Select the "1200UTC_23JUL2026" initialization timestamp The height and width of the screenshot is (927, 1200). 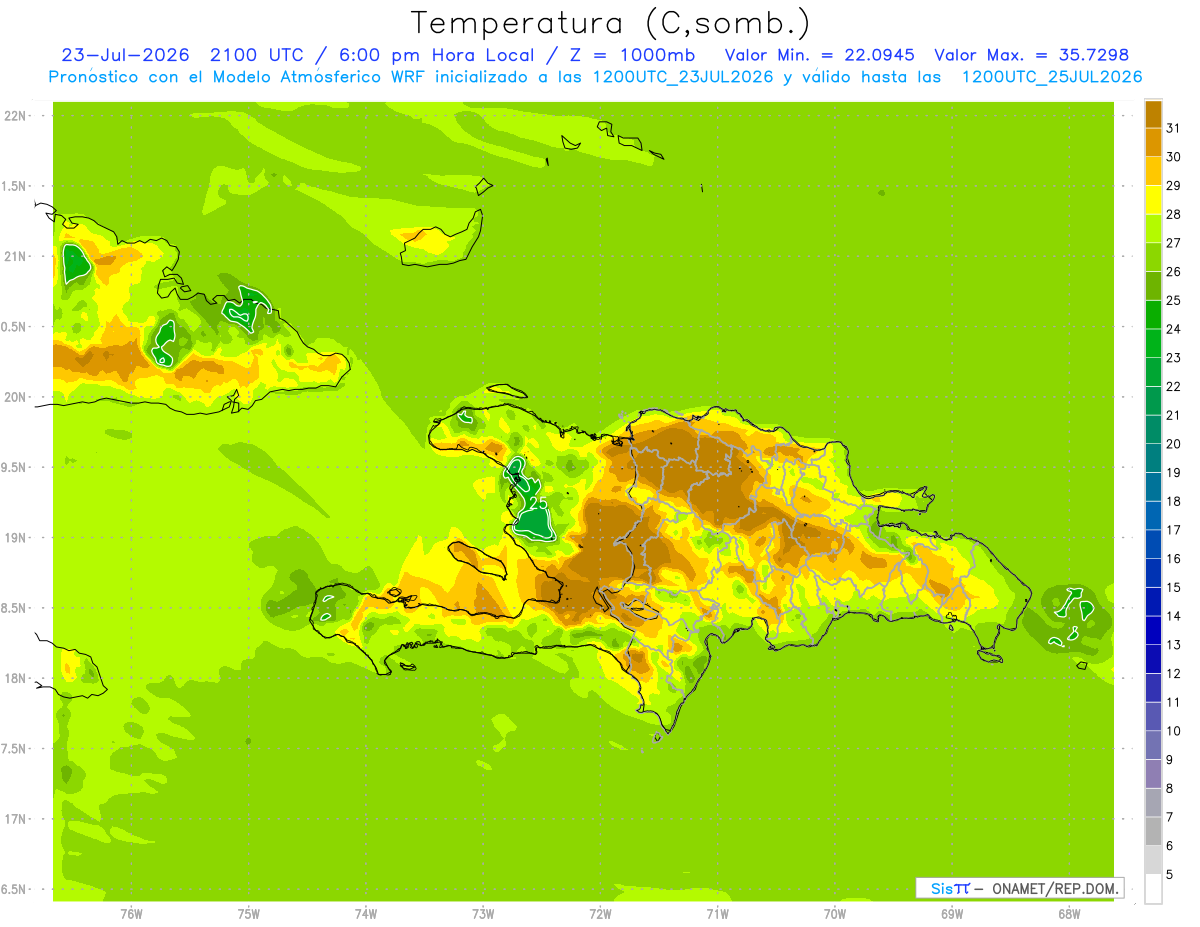click(683, 77)
